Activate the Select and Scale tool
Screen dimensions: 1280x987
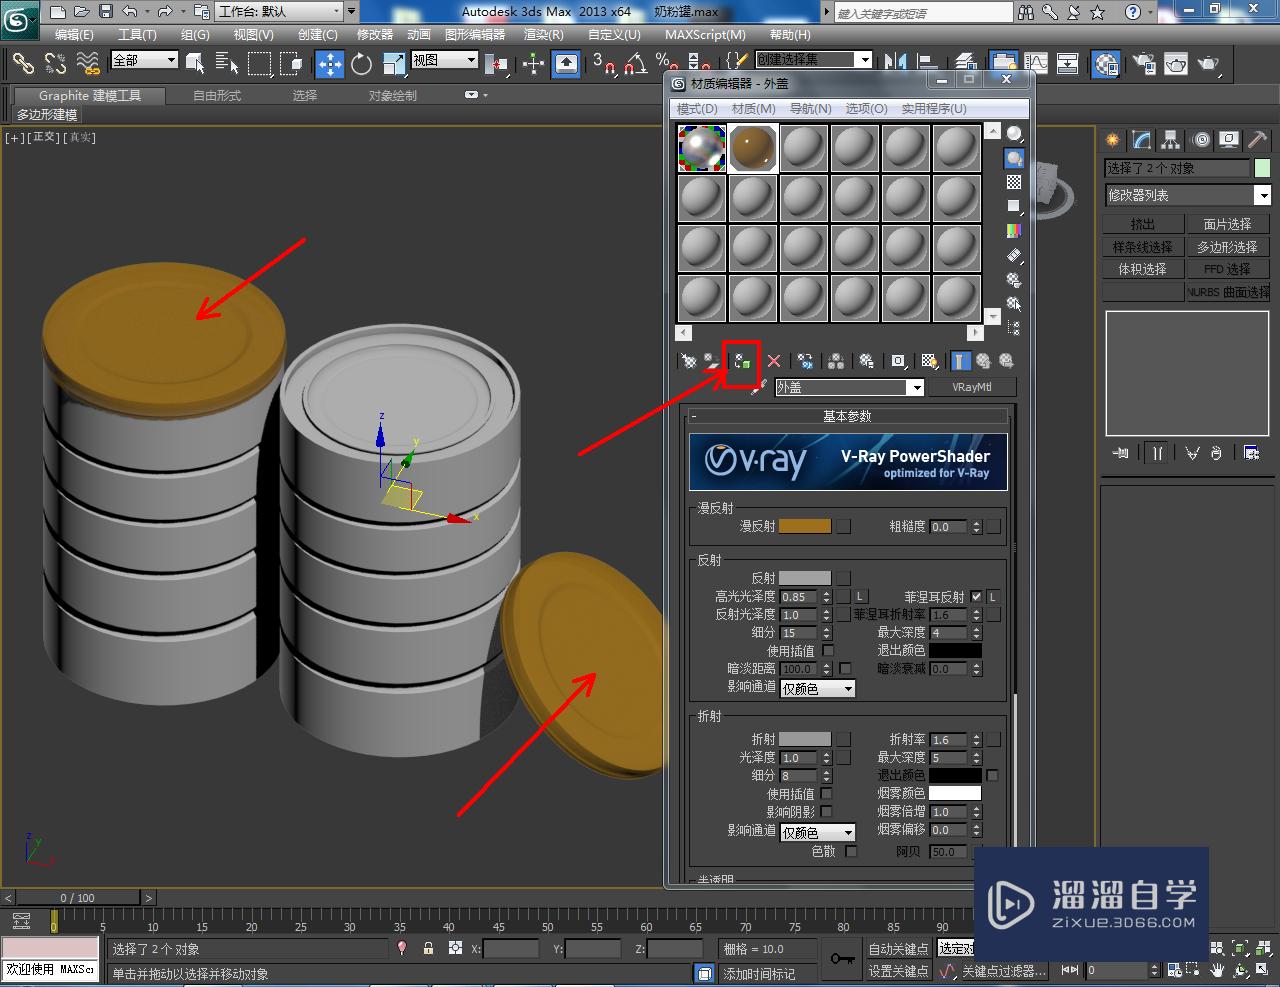pos(393,64)
